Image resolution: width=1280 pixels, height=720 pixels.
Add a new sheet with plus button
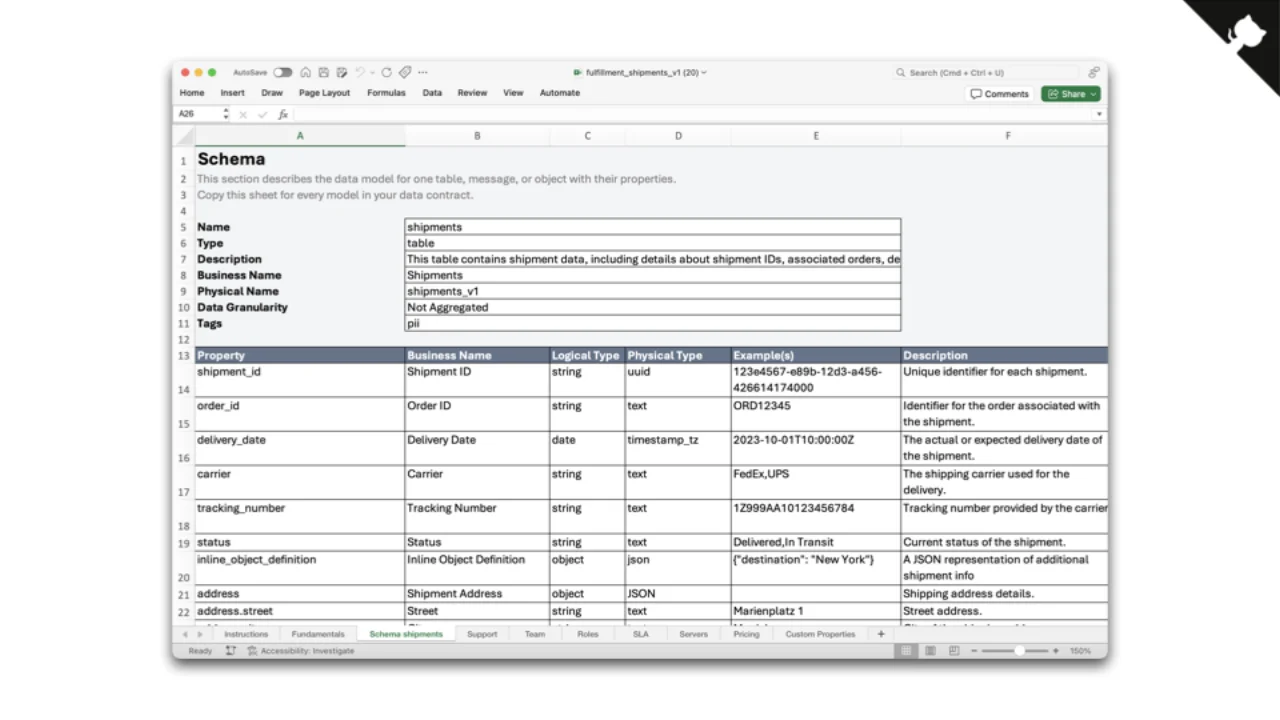tap(881, 634)
